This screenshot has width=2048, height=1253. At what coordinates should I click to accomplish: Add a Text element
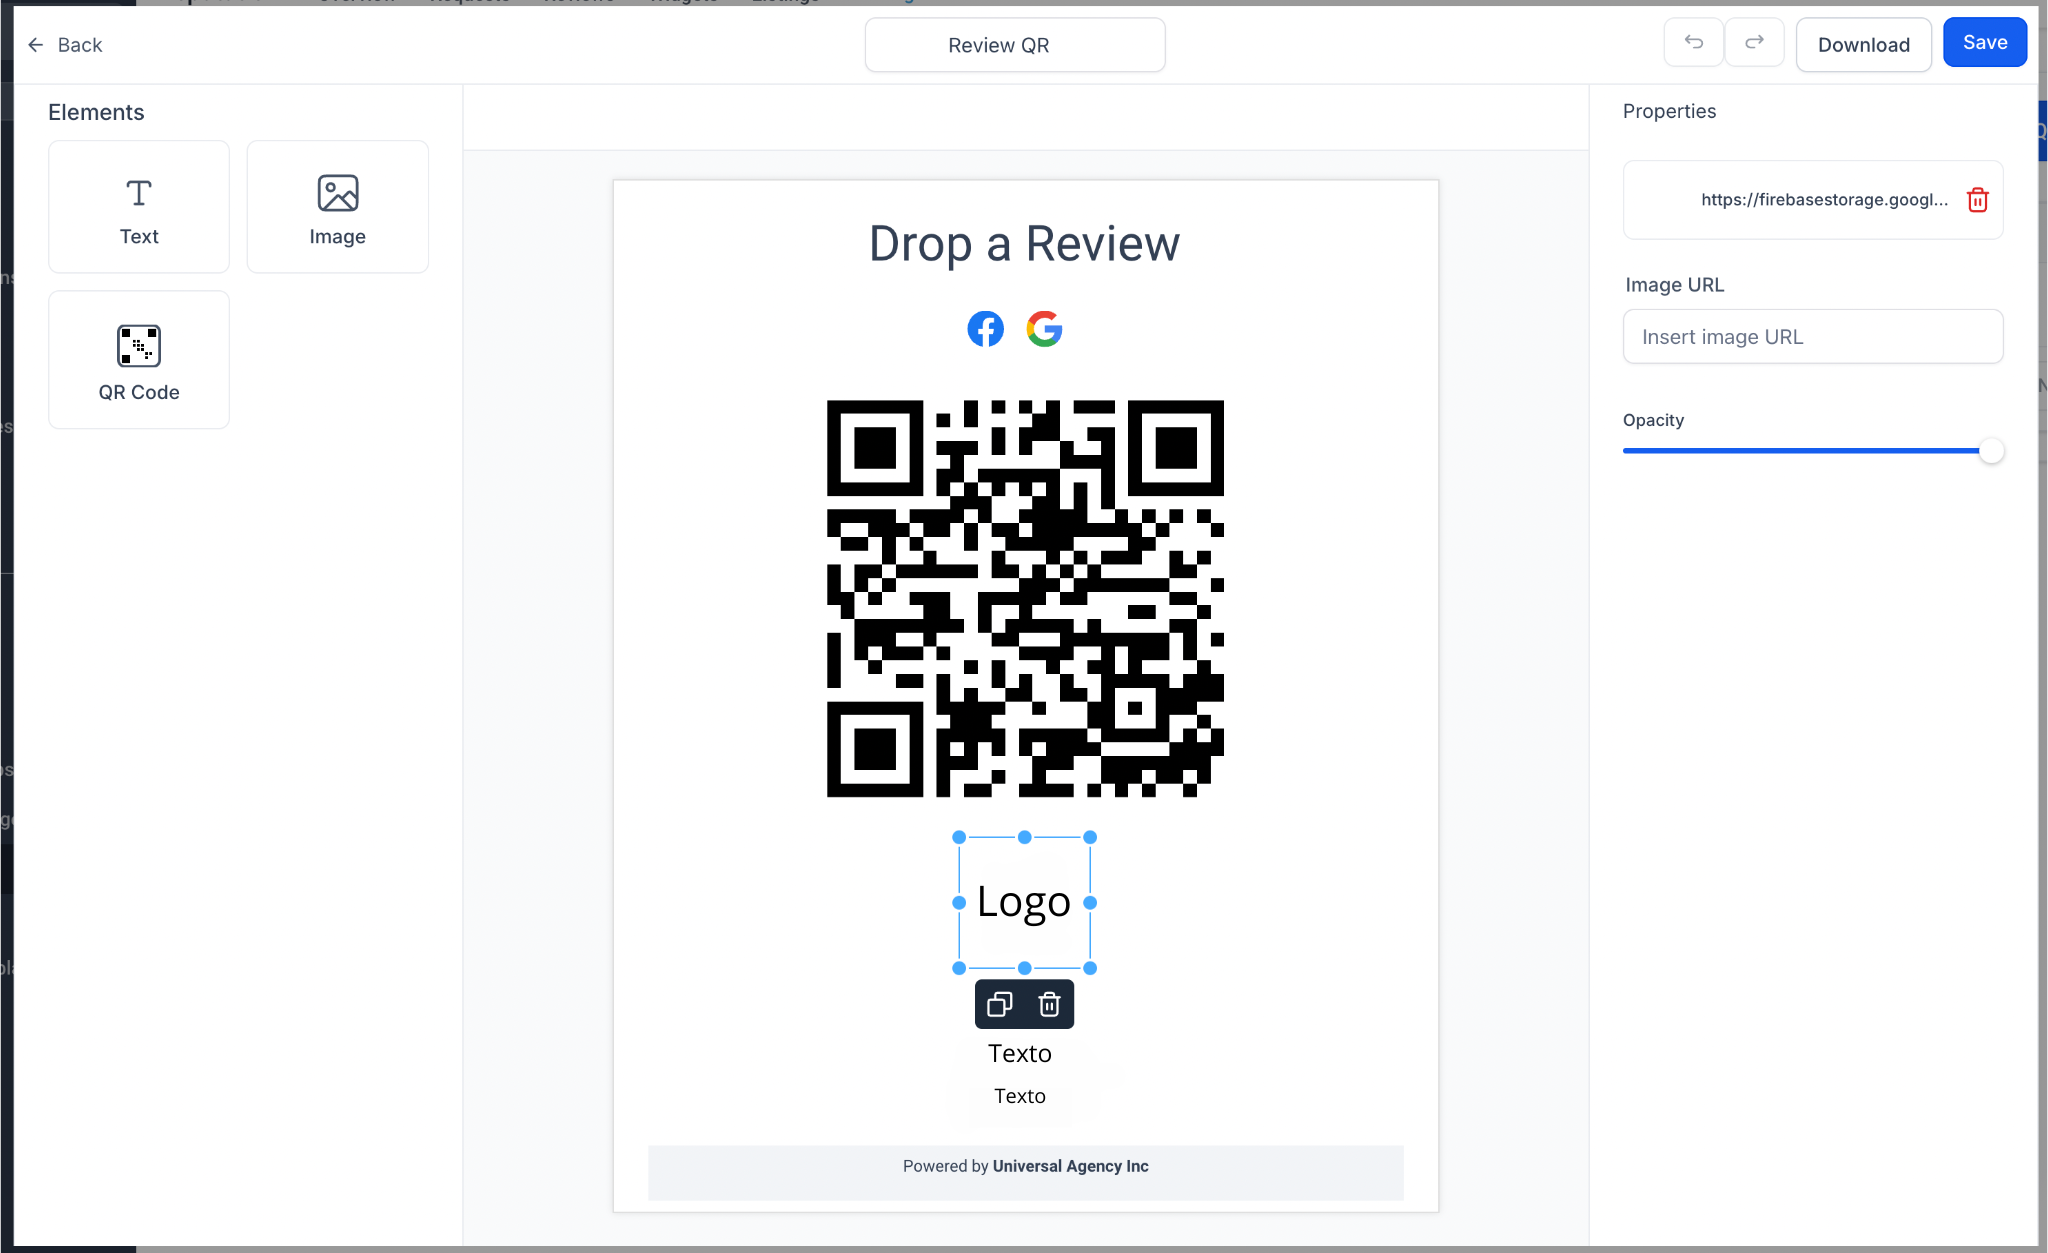[139, 207]
